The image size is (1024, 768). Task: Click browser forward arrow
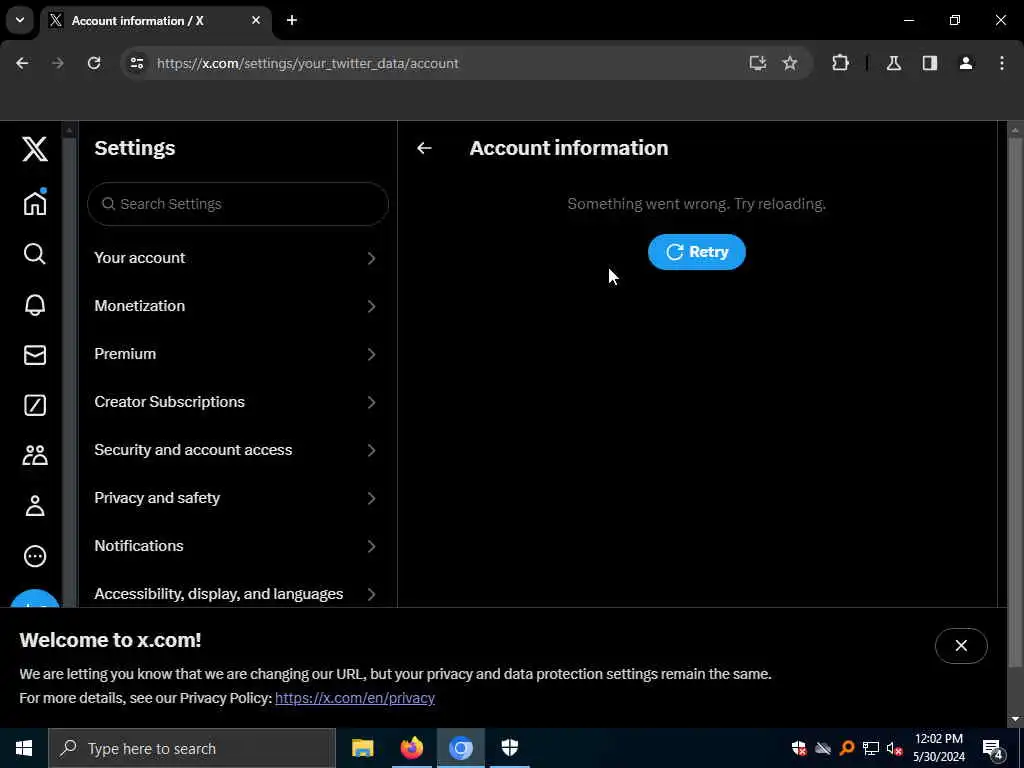click(x=57, y=63)
